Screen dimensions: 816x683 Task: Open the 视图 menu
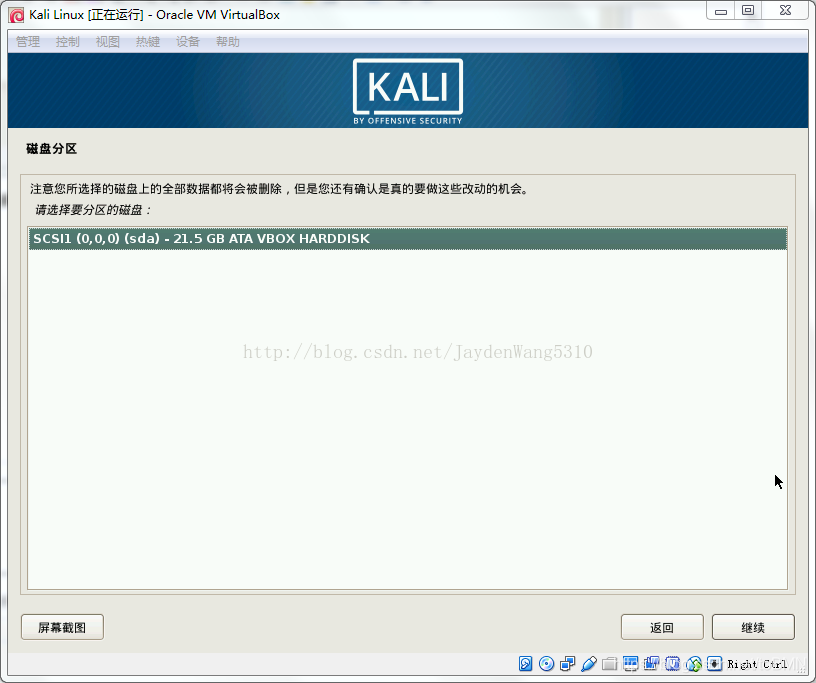(x=108, y=42)
